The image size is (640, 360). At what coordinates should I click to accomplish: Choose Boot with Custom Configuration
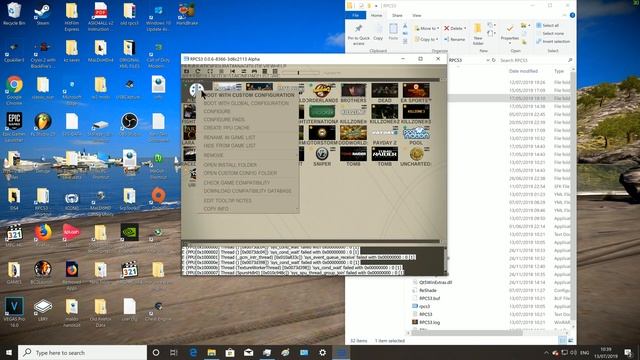[249, 95]
